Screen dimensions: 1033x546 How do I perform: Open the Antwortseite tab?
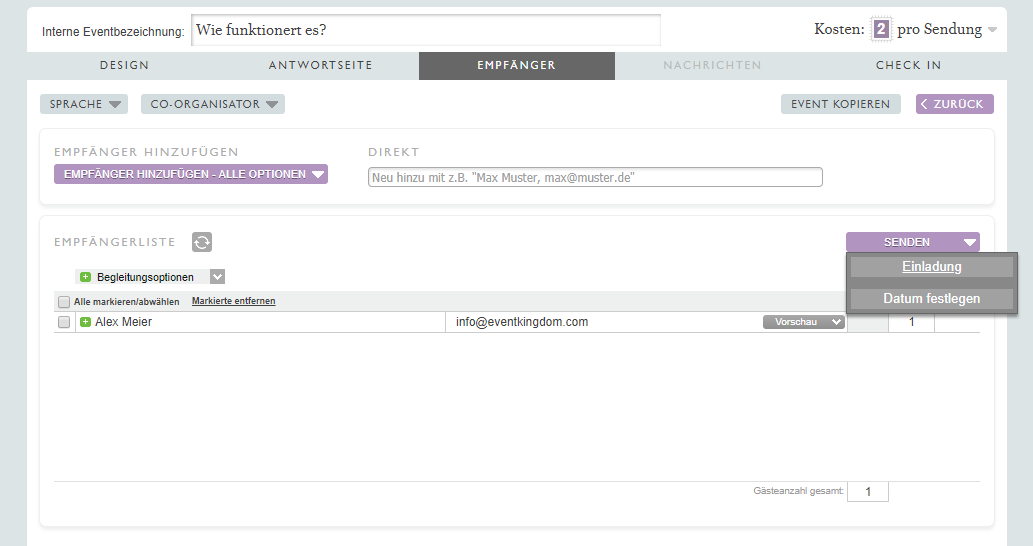tap(320, 66)
